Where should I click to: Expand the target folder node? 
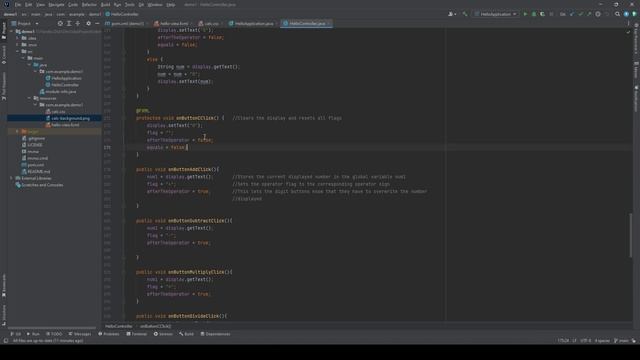18,131
